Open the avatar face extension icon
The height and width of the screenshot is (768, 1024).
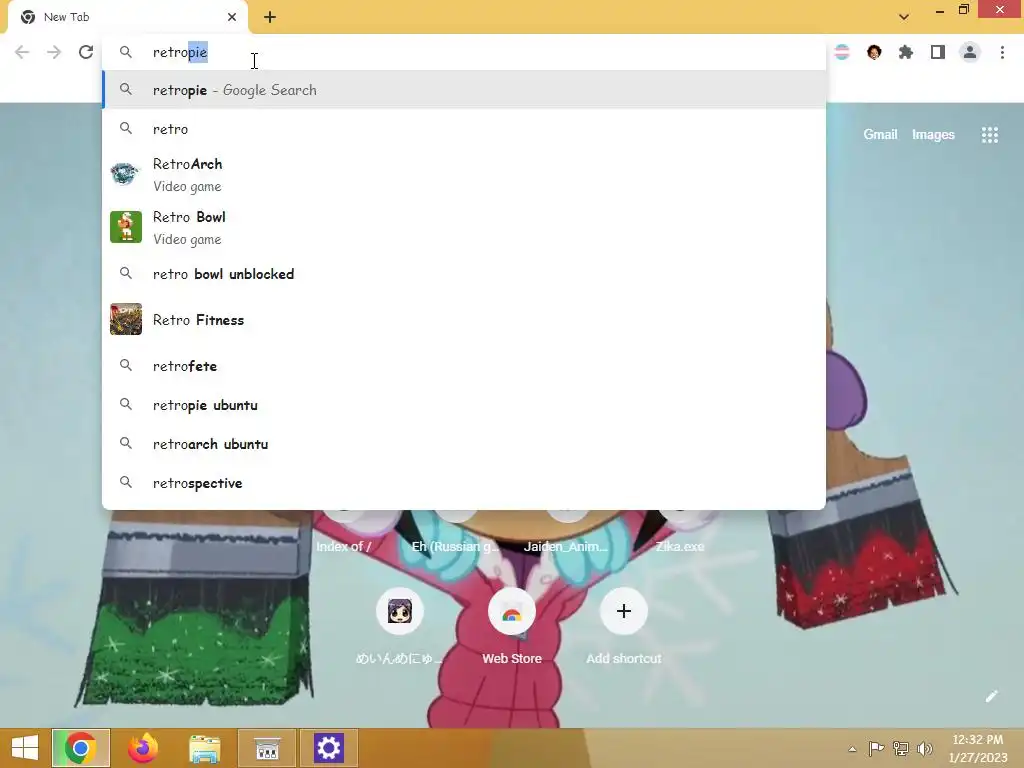874,52
